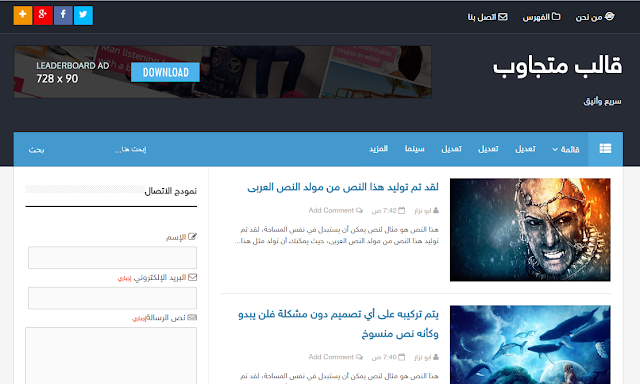Expand the 'قائمة' dropdown menu
This screenshot has height=384, width=640.
(566, 149)
